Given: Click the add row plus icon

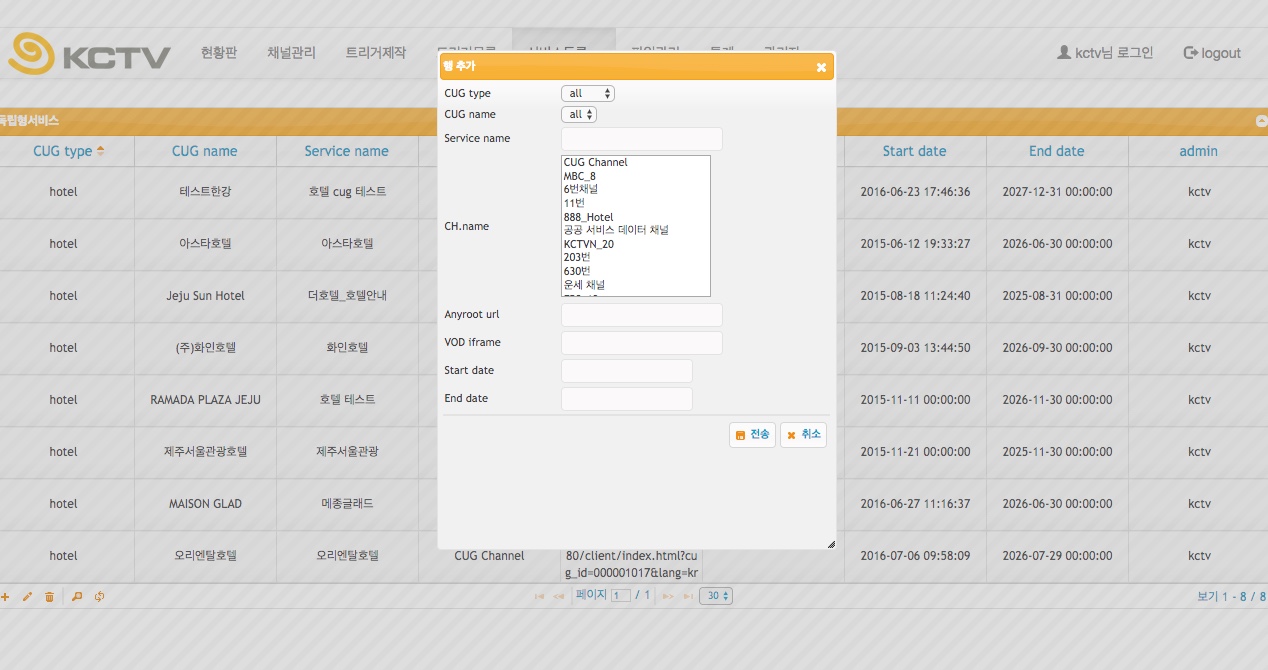Looking at the screenshot, I should tap(5, 597).
